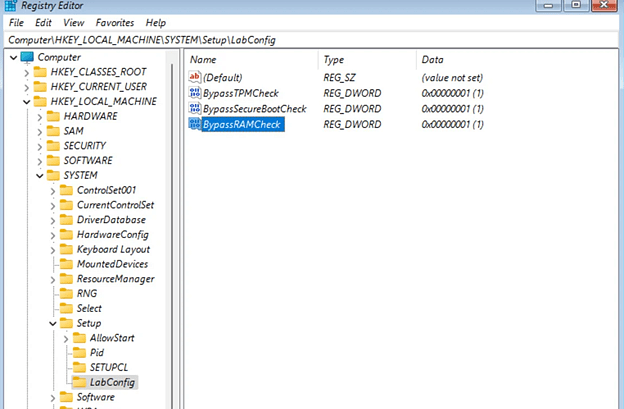Select the Pid key label in the tree

tap(97, 353)
